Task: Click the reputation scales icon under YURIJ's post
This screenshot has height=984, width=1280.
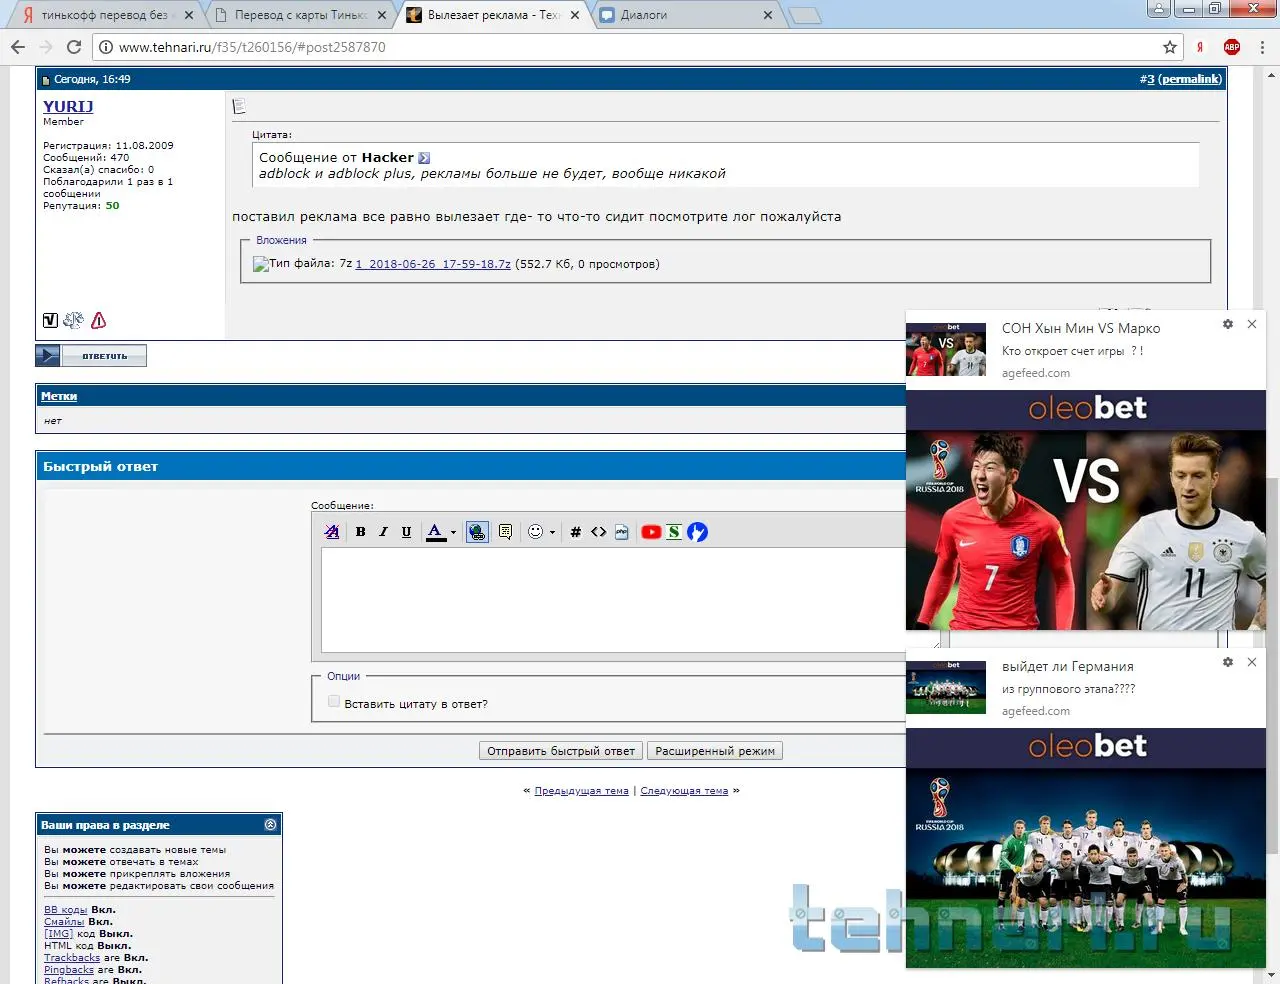Action: click(x=74, y=320)
